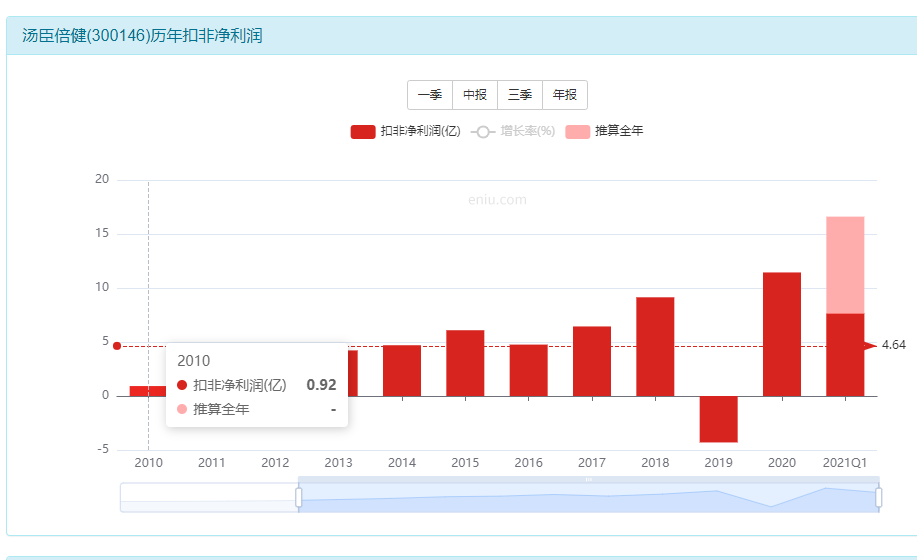
Task: Switch to the 中报 tab
Action: (475, 95)
